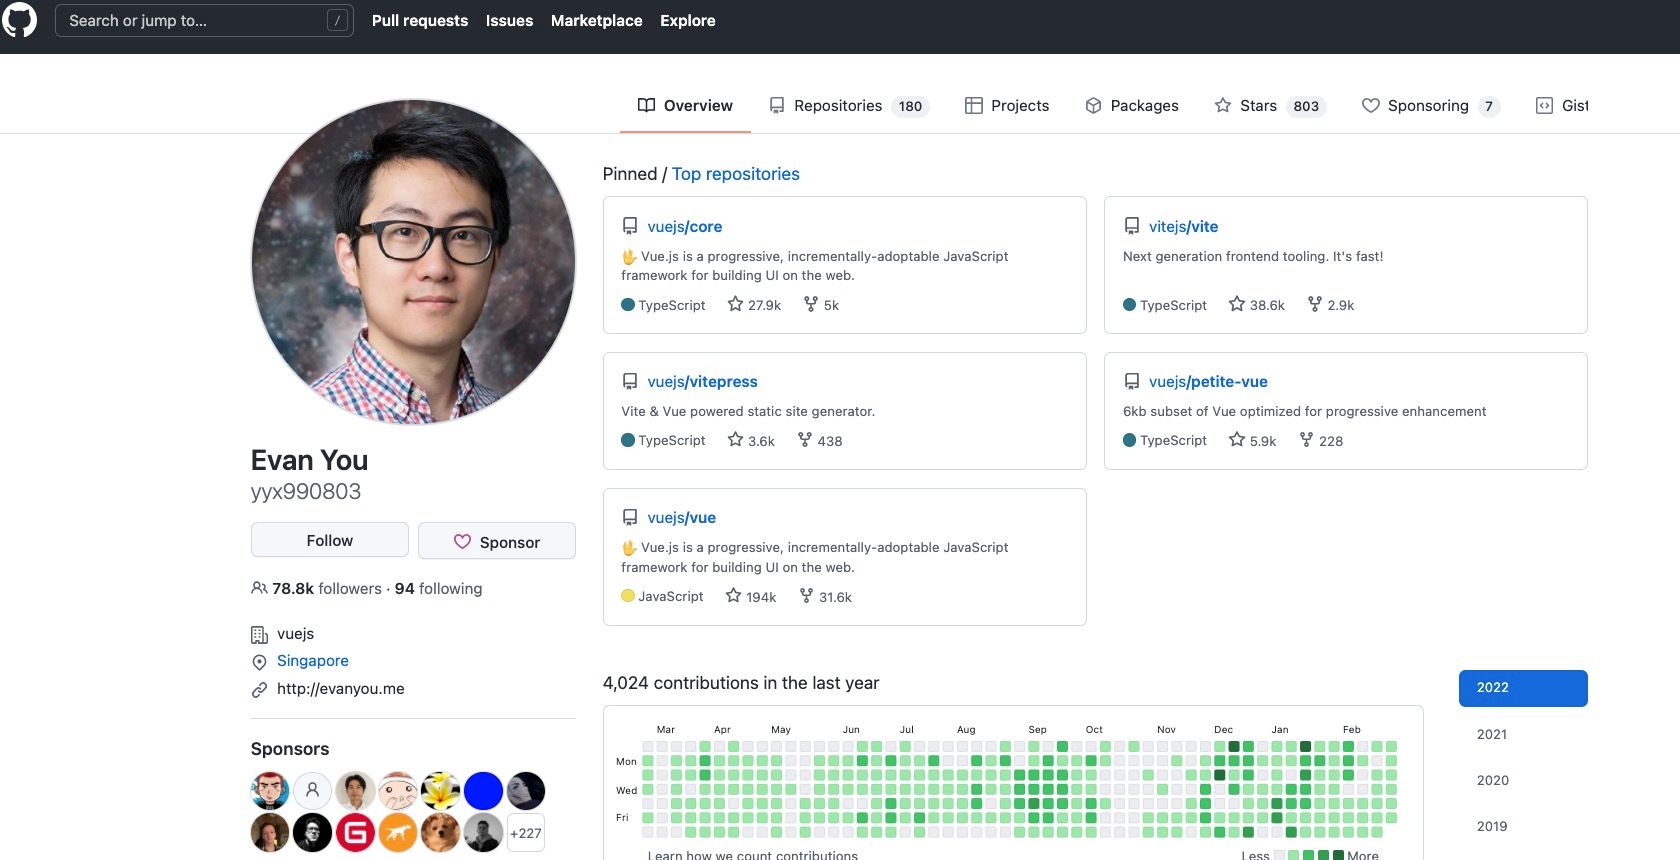Open the vuejs/vue repository link
The height and width of the screenshot is (860, 1680).
coord(682,518)
